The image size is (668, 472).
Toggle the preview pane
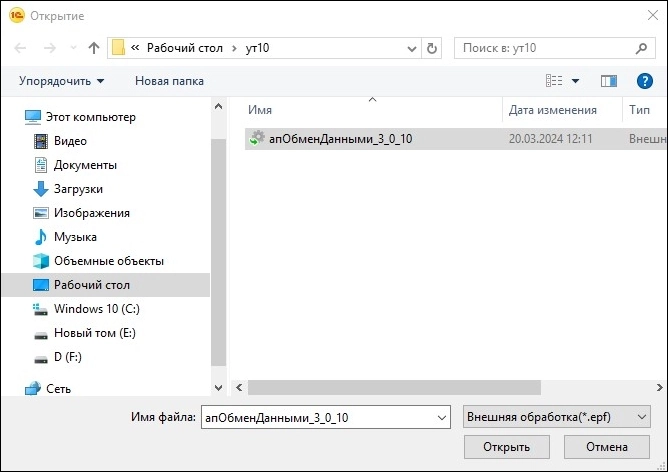609,81
